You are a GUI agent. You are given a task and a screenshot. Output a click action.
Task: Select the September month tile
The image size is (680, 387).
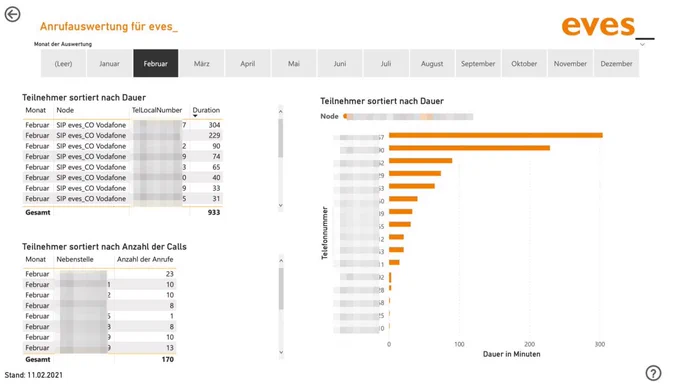click(478, 63)
